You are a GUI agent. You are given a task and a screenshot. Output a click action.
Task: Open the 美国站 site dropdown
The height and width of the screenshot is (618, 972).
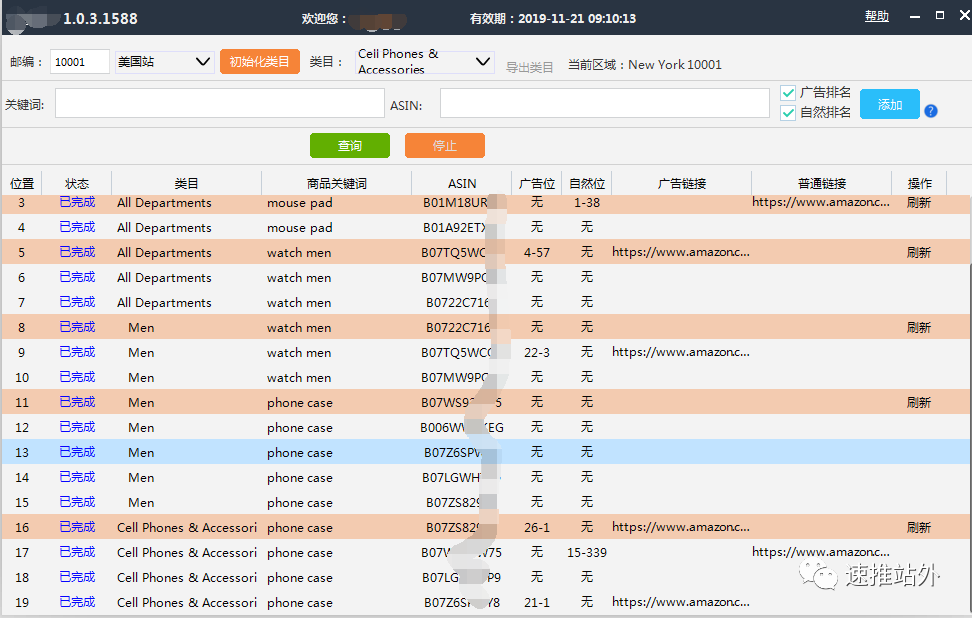[x=164, y=62]
